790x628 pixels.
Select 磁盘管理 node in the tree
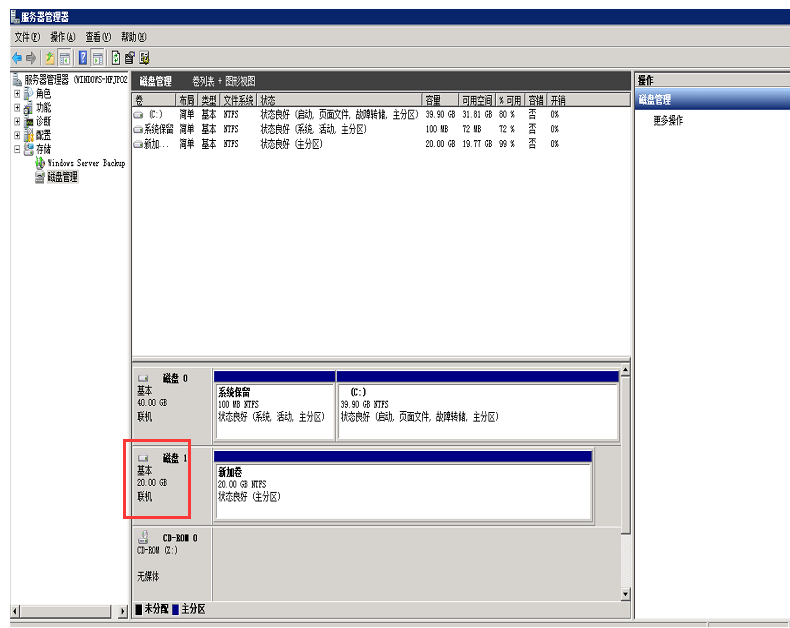point(62,177)
